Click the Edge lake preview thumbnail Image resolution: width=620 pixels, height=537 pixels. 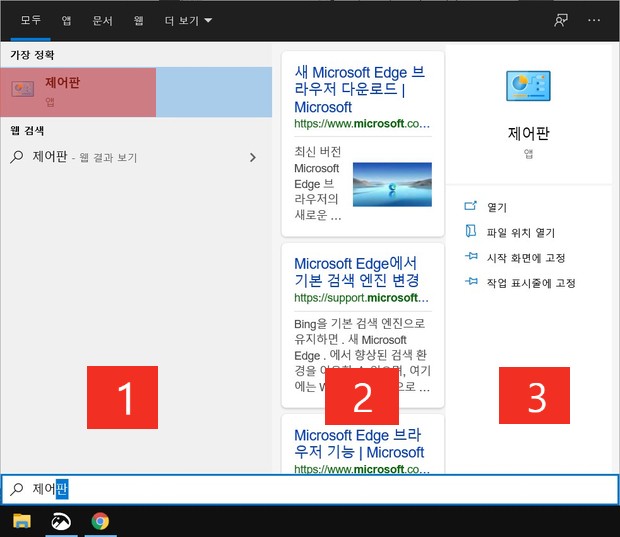[x=392, y=184]
